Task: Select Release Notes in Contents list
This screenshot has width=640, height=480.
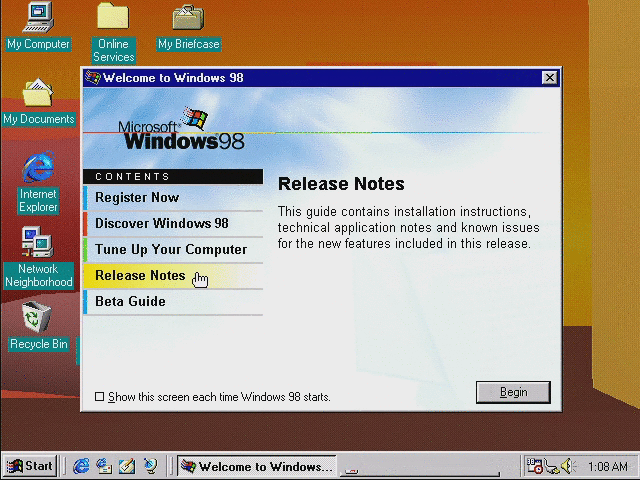Action: pos(173,276)
